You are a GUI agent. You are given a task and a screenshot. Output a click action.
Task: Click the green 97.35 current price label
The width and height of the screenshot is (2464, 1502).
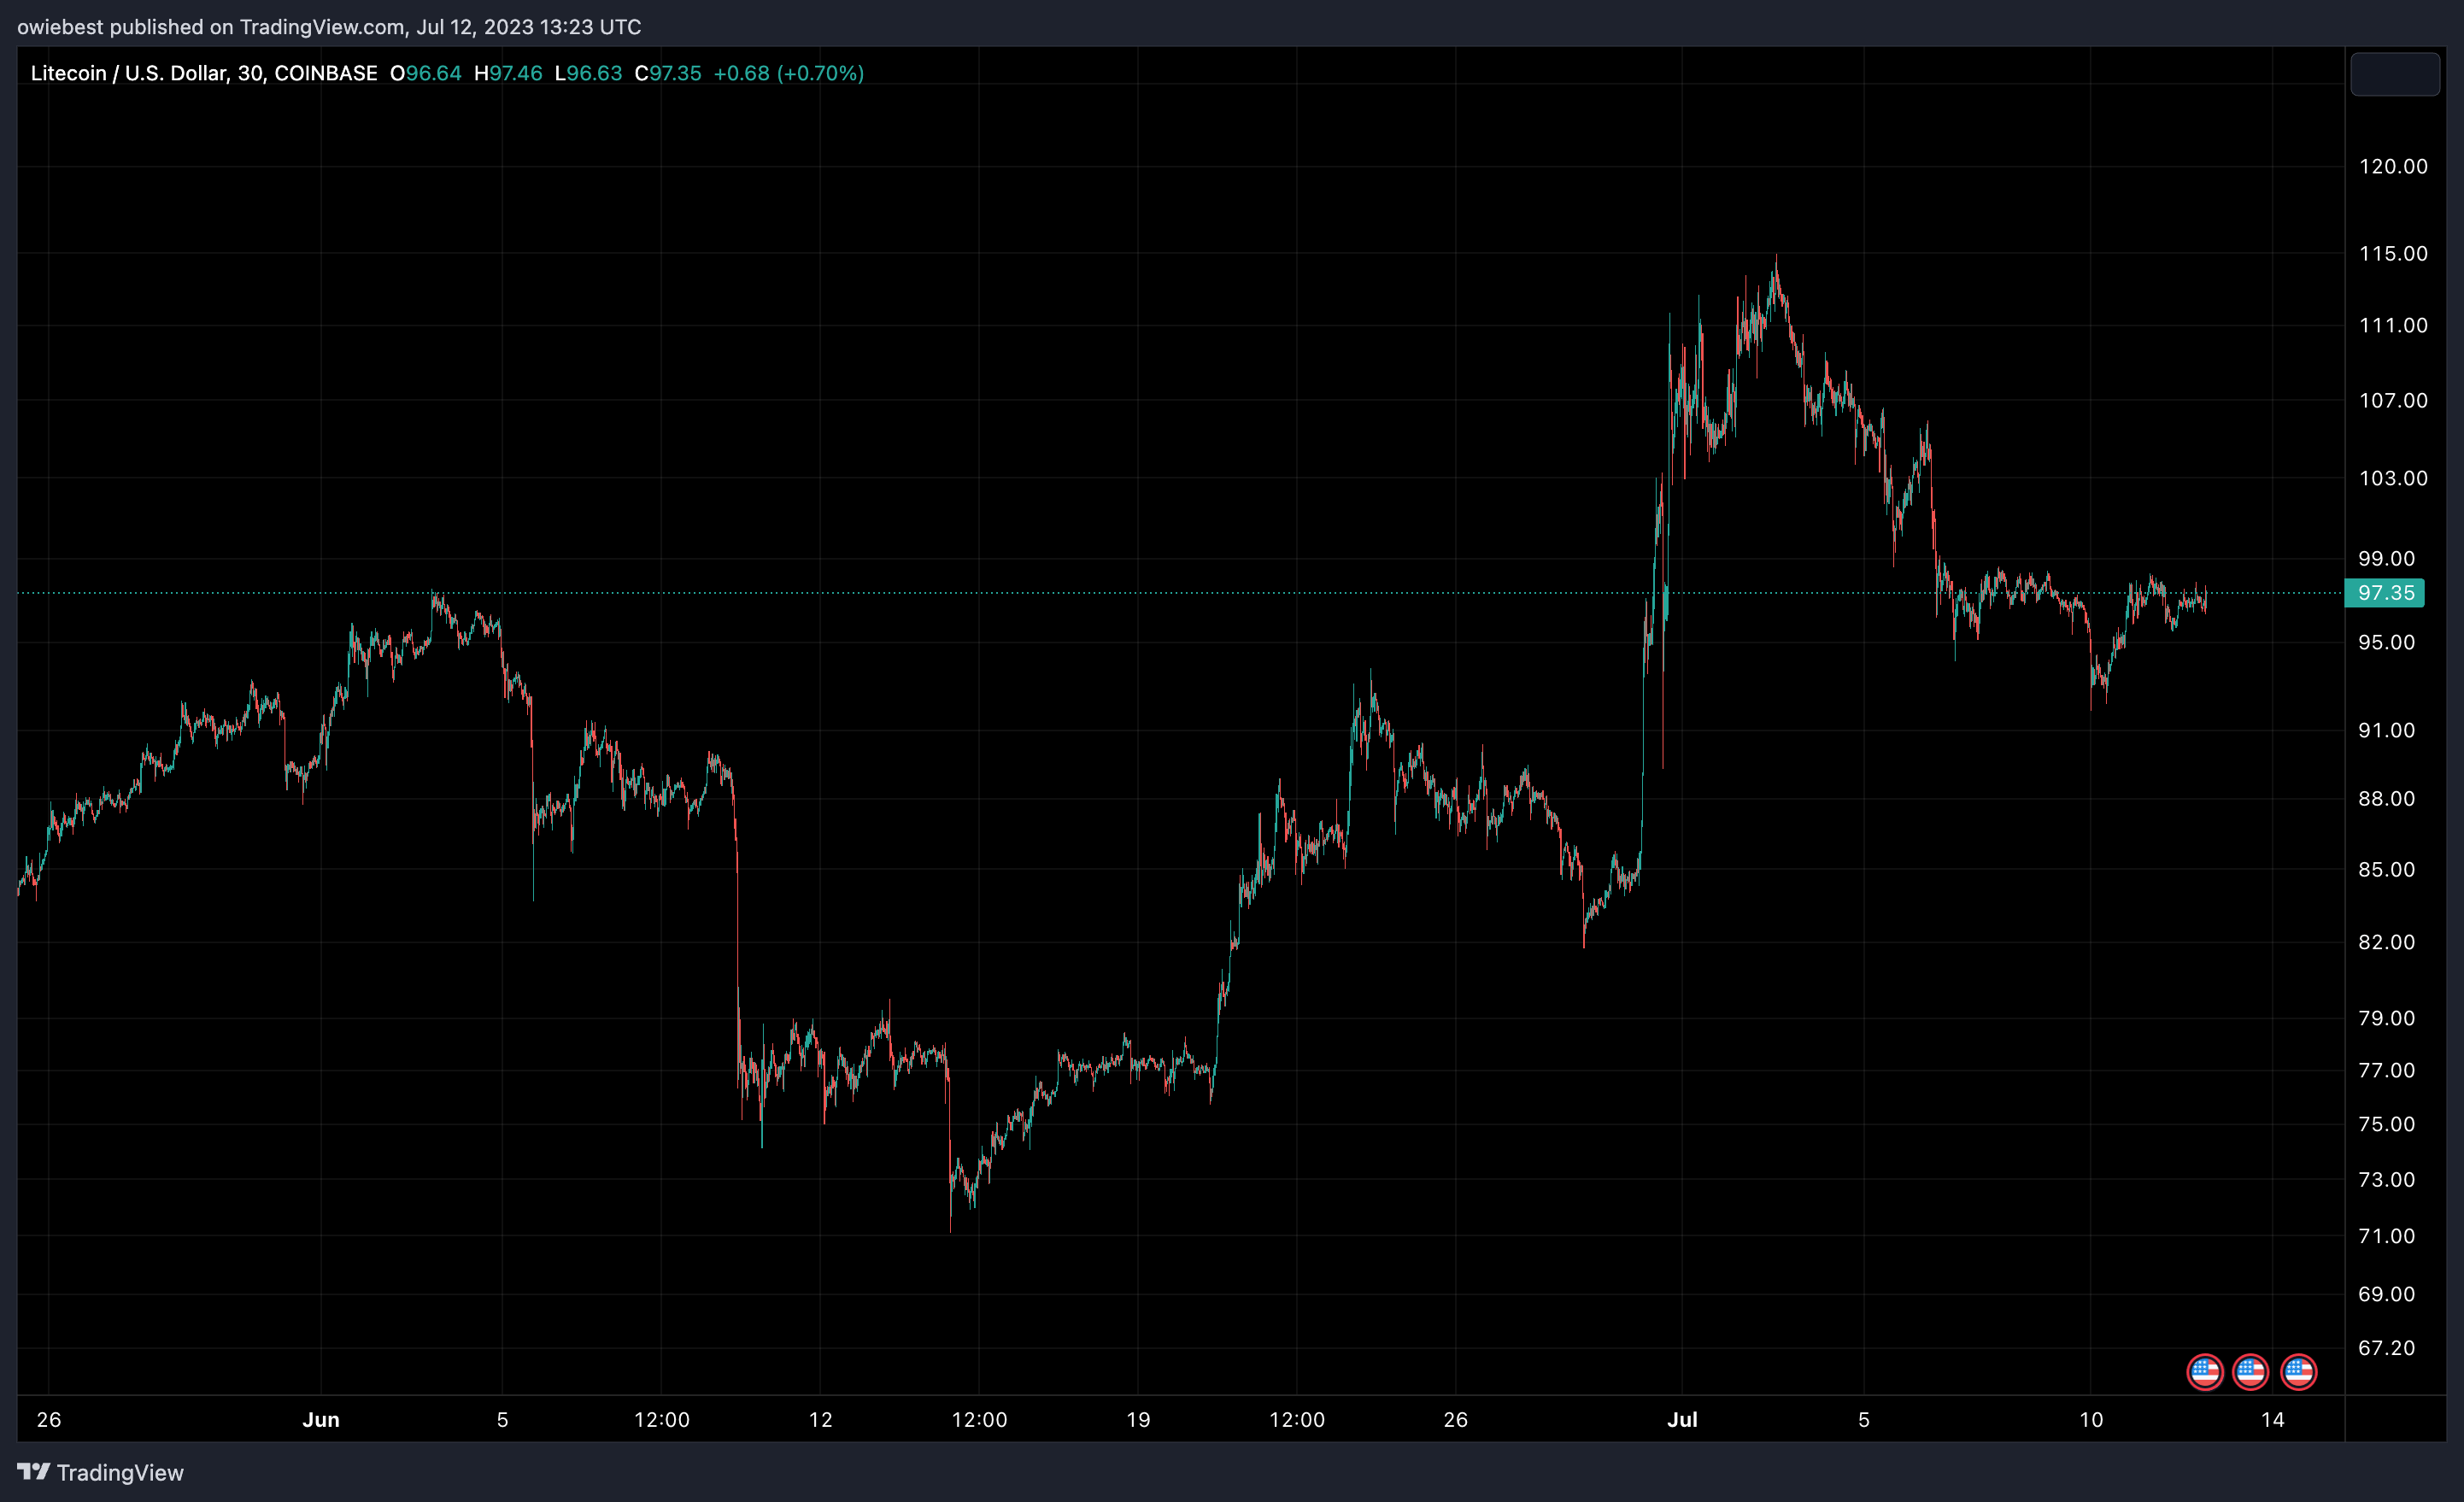(x=2385, y=593)
